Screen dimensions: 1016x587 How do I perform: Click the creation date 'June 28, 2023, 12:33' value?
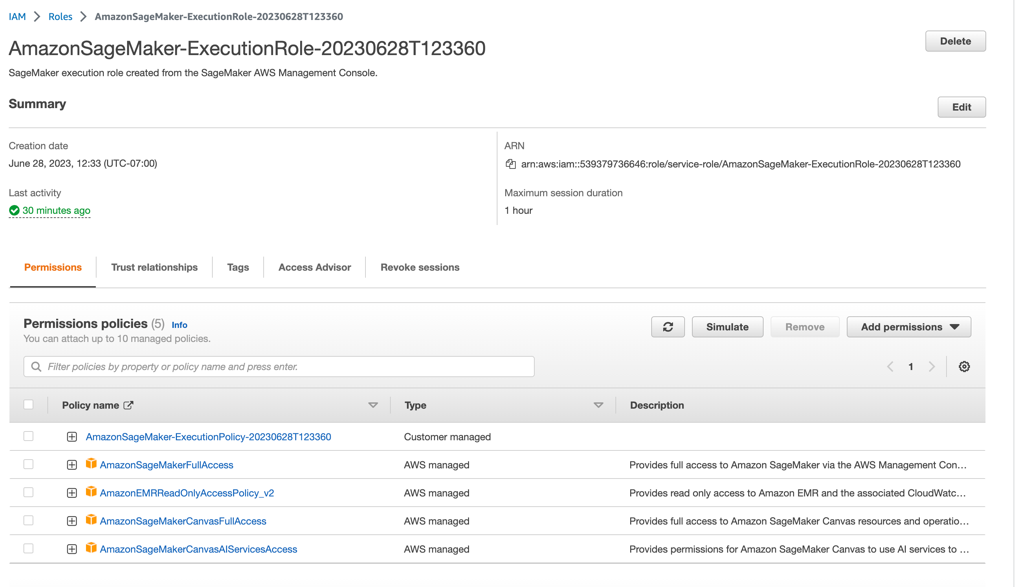83,163
